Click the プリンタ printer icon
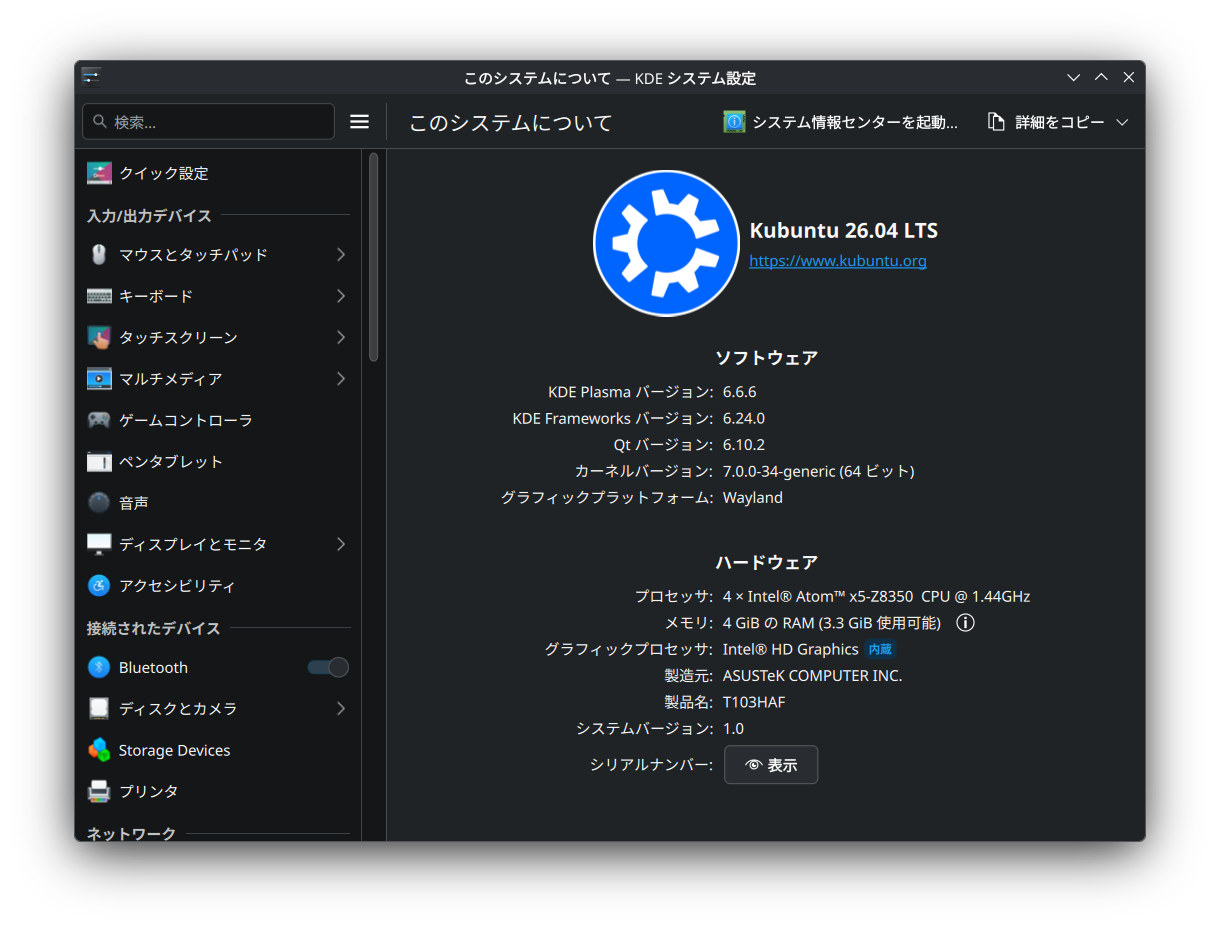Screen dimensions: 1220x930 pyautogui.click(x=99, y=791)
